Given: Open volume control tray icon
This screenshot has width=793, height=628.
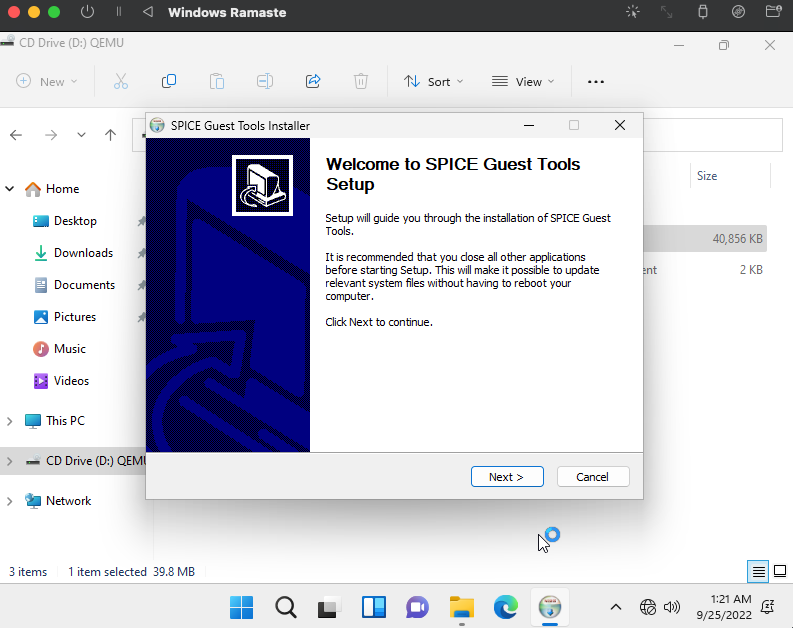Looking at the screenshot, I should point(672,607).
